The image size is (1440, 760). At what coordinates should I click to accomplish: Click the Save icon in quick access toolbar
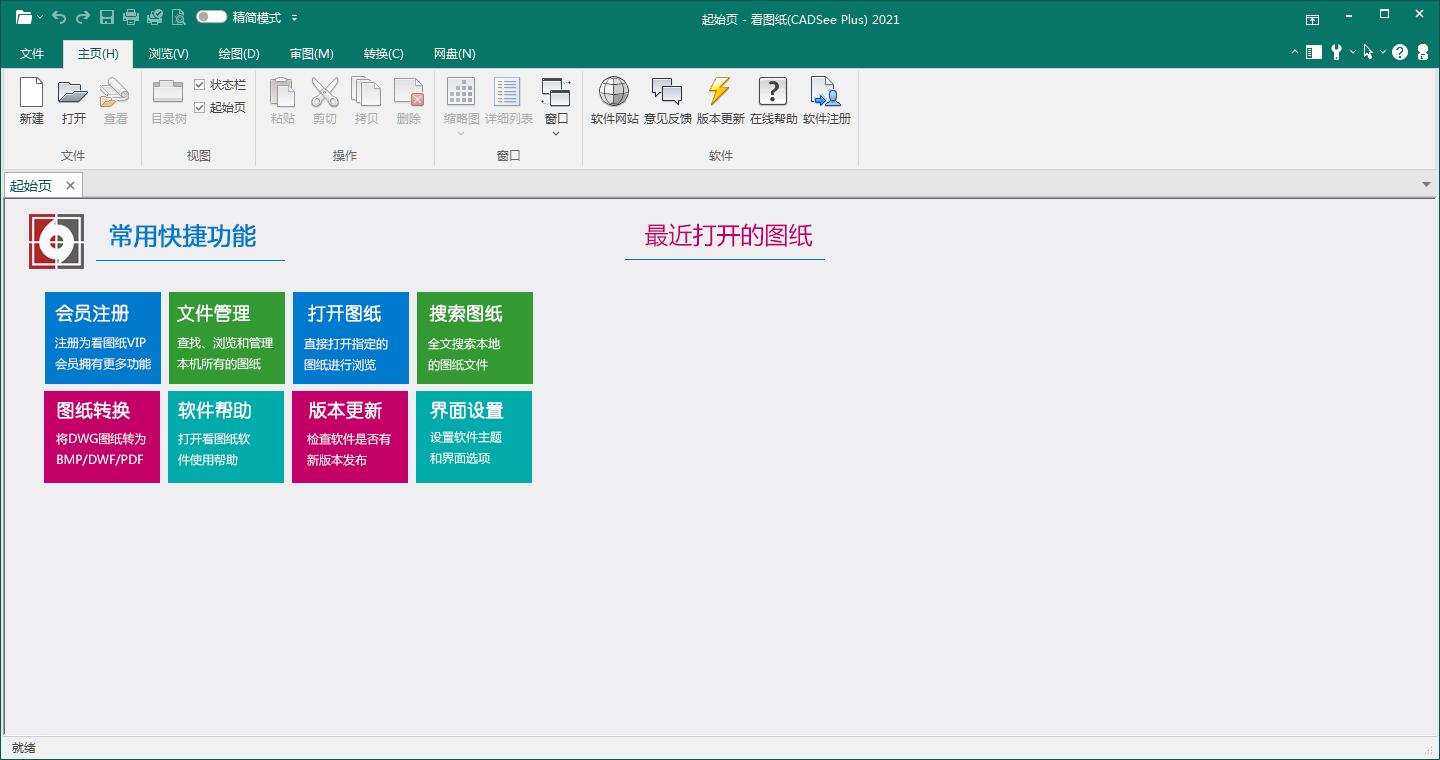coord(108,17)
